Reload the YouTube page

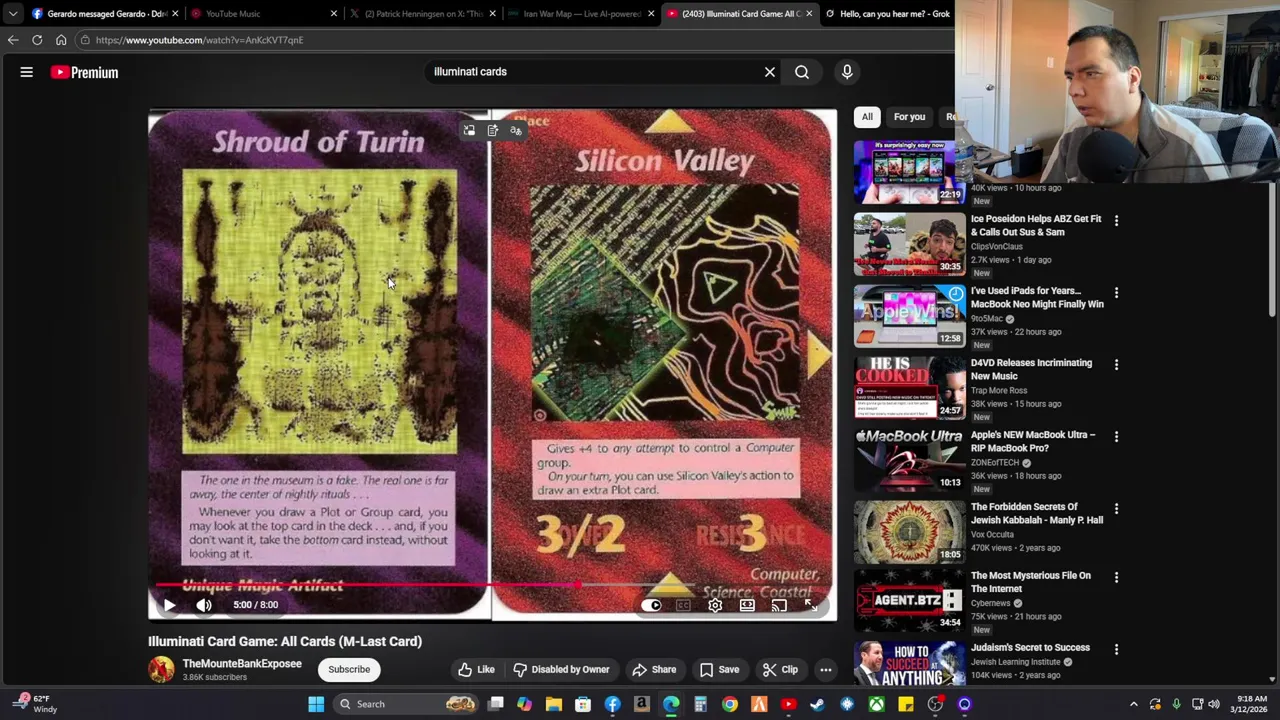tap(37, 40)
